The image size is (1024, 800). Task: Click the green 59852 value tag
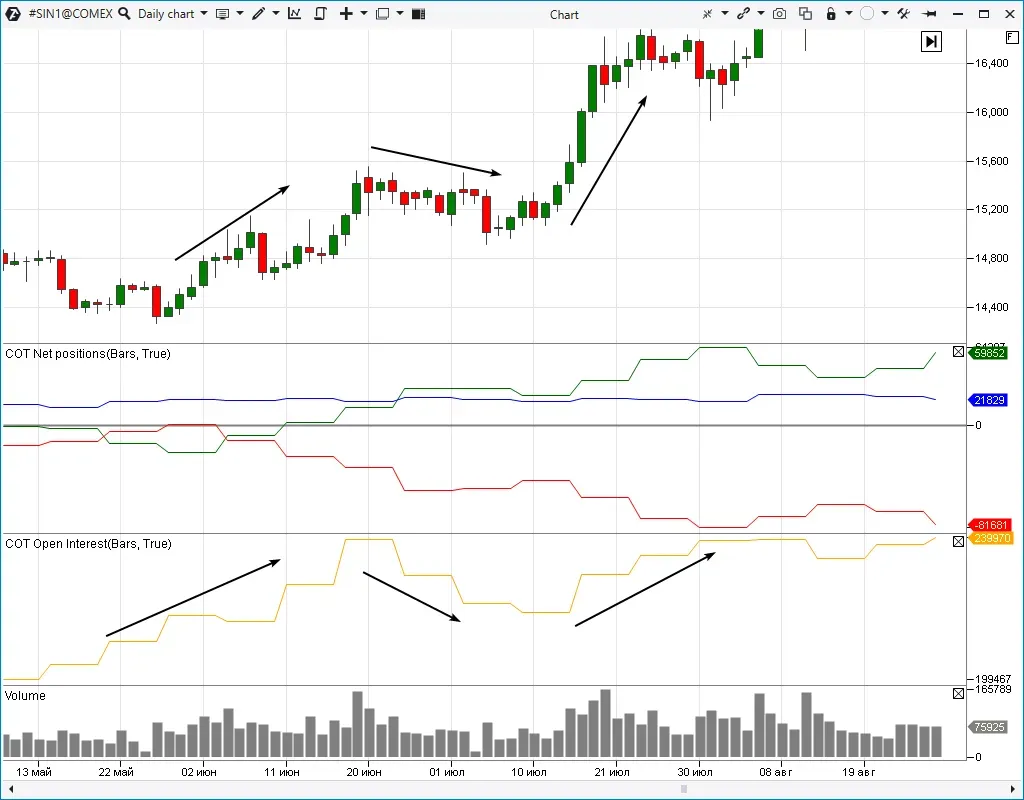989,353
